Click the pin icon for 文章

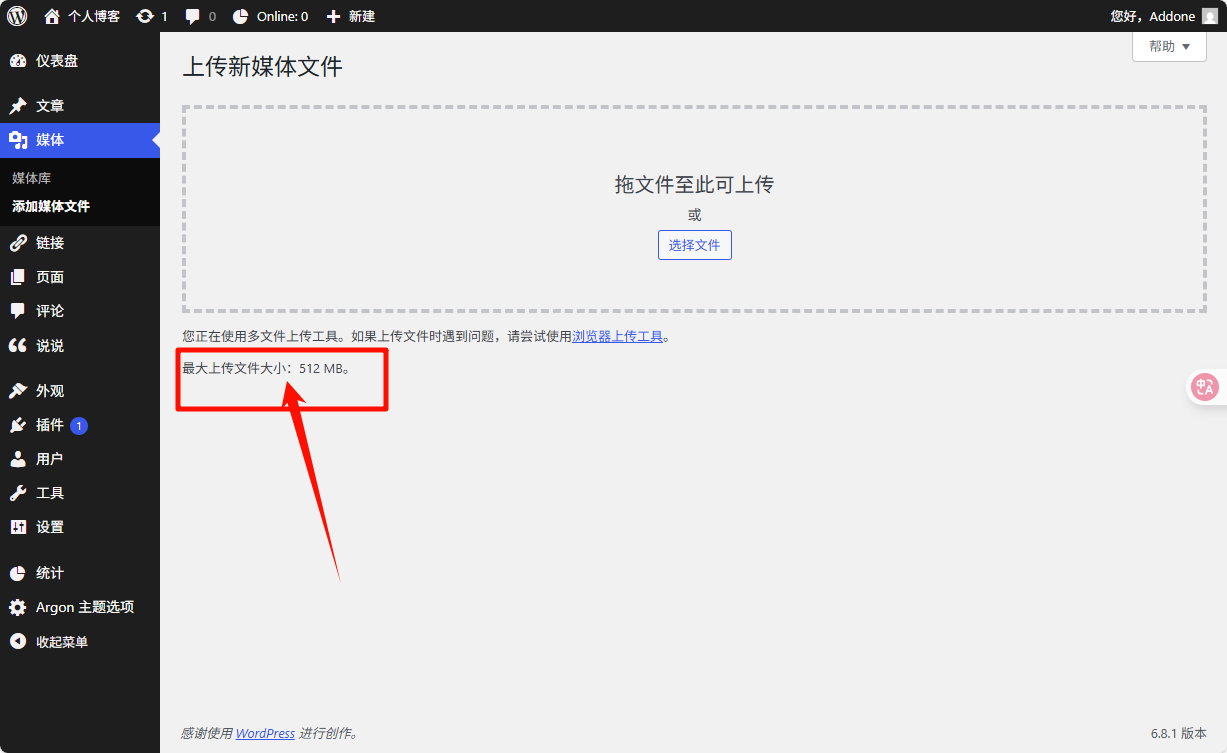coord(18,106)
